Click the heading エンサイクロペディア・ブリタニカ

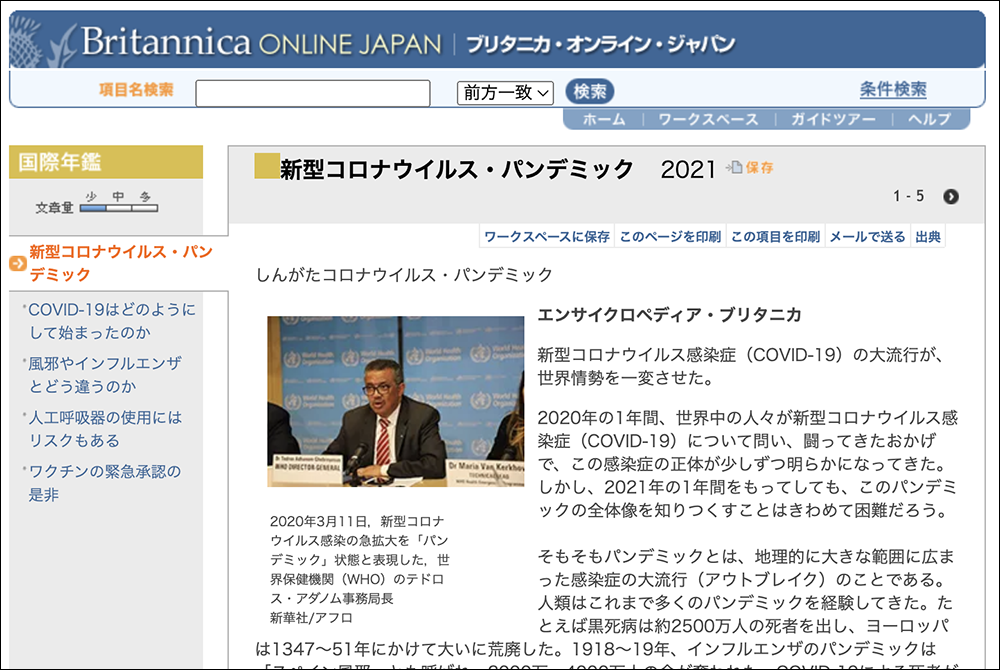[x=670, y=315]
